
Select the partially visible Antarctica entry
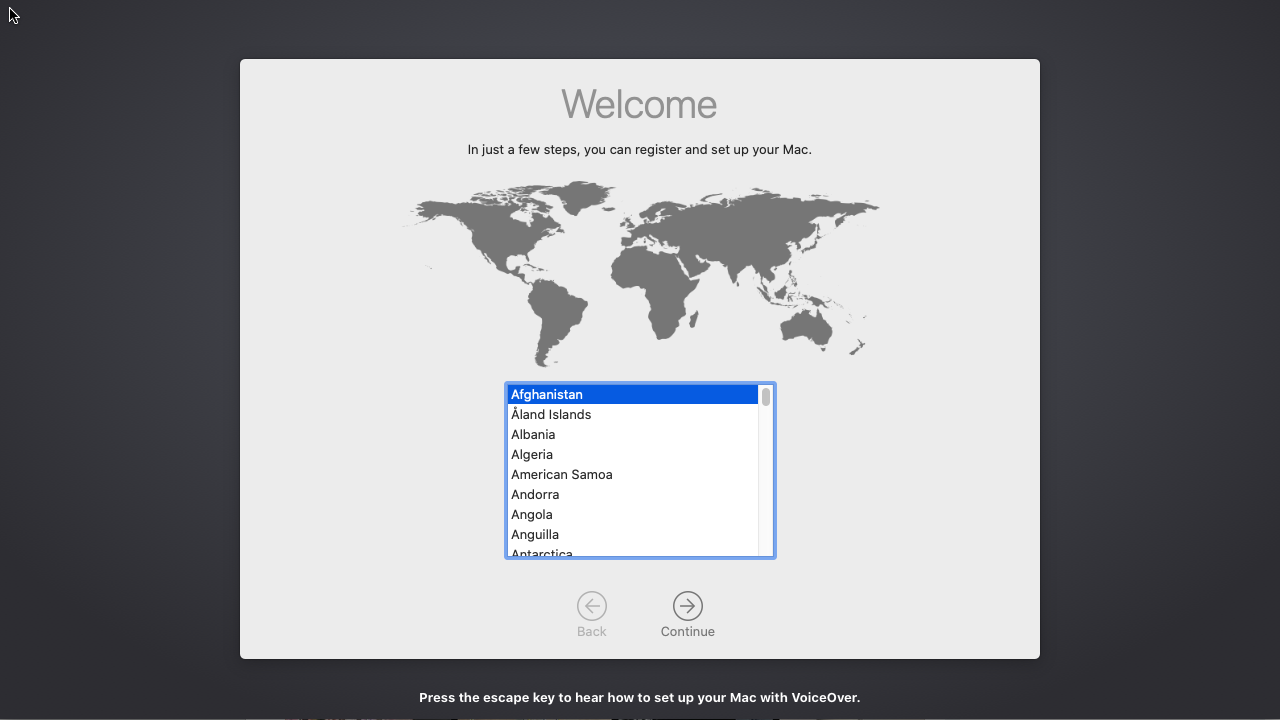(542, 553)
